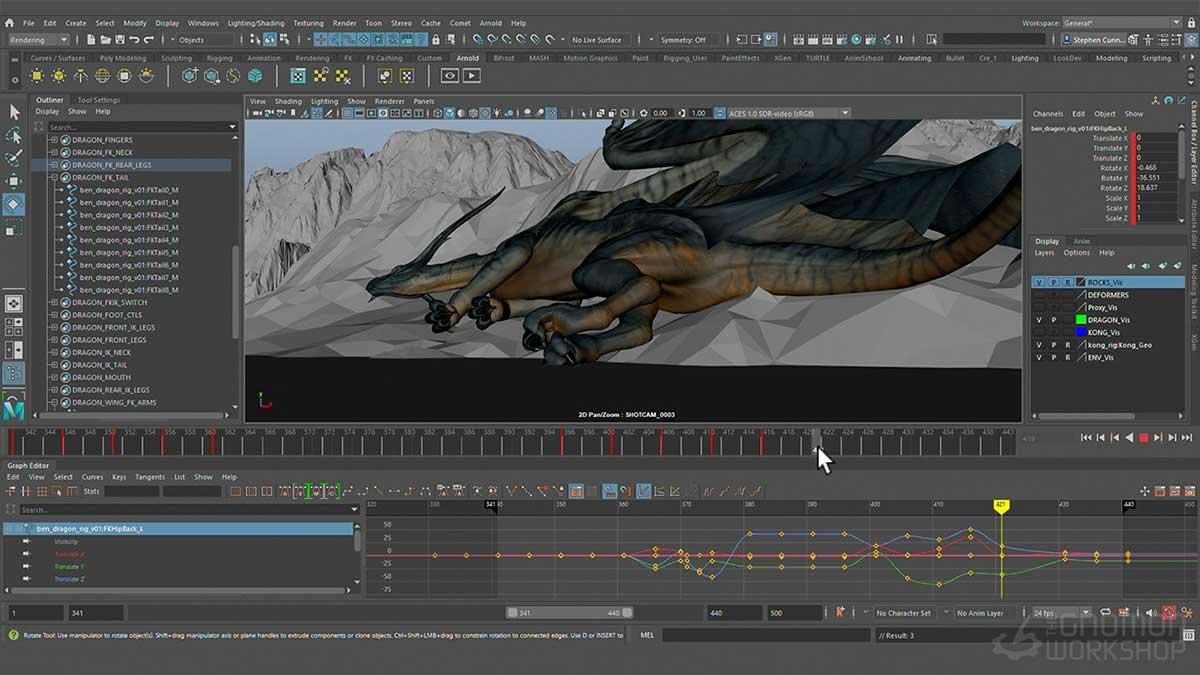The width and height of the screenshot is (1200, 675).
Task: Toggle visibility of the DRAGON_Vis layer
Action: coord(1039,320)
